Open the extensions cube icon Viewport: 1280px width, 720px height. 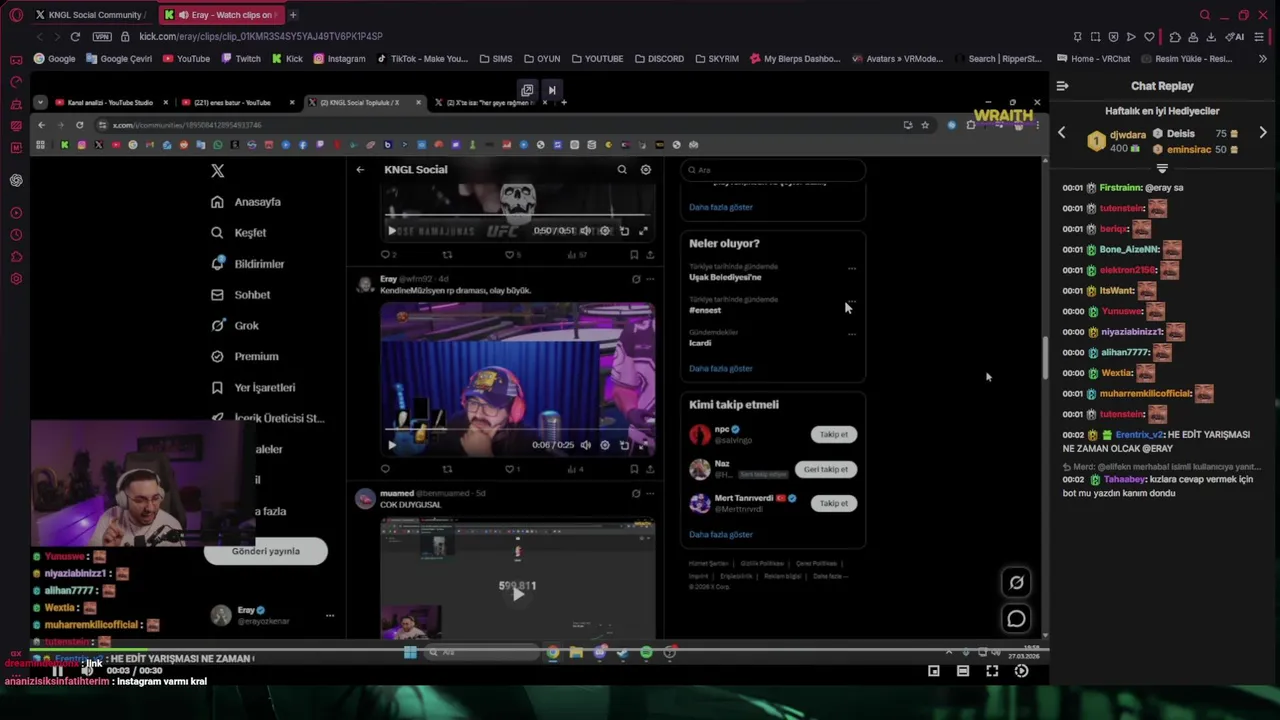pos(1175,37)
